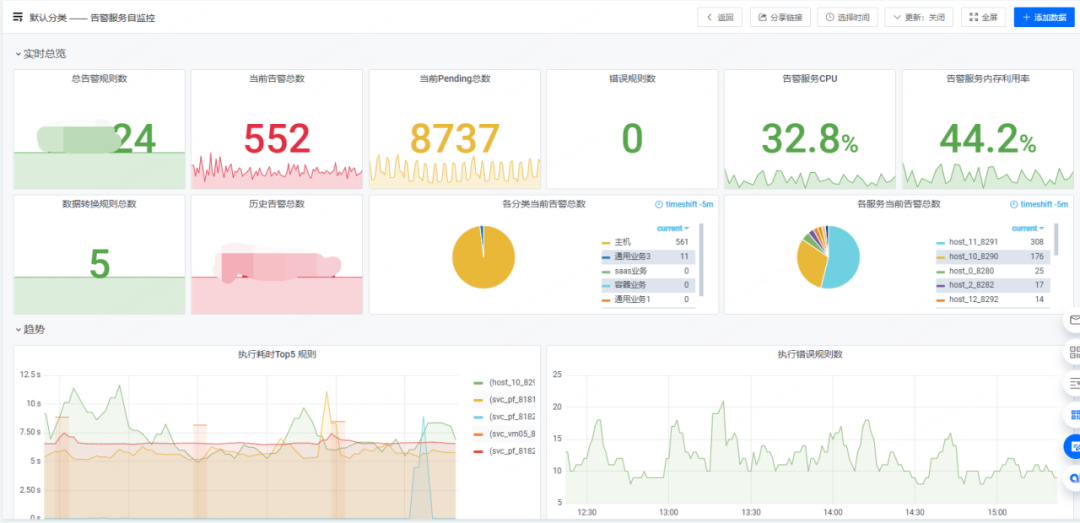Toggle the host_10_8290 legend series

tap(973, 256)
